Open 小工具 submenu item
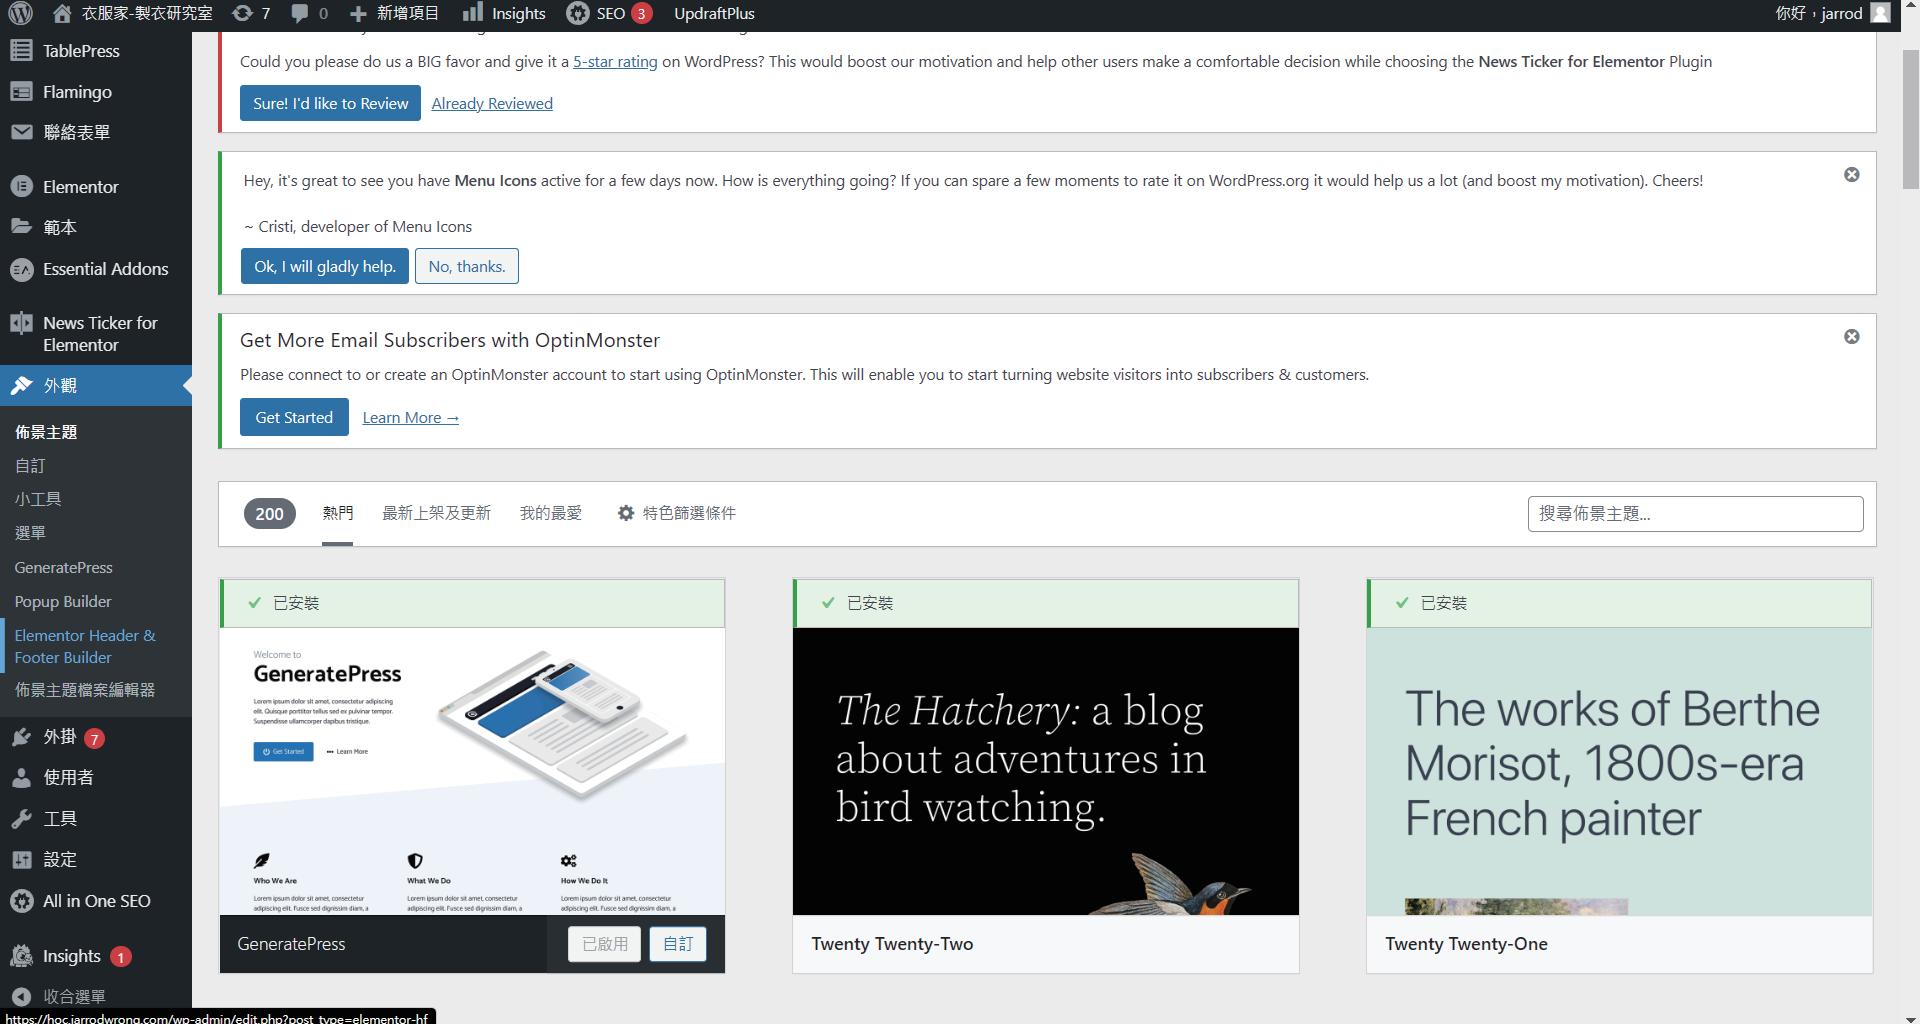The width and height of the screenshot is (1920, 1024). tap(38, 499)
